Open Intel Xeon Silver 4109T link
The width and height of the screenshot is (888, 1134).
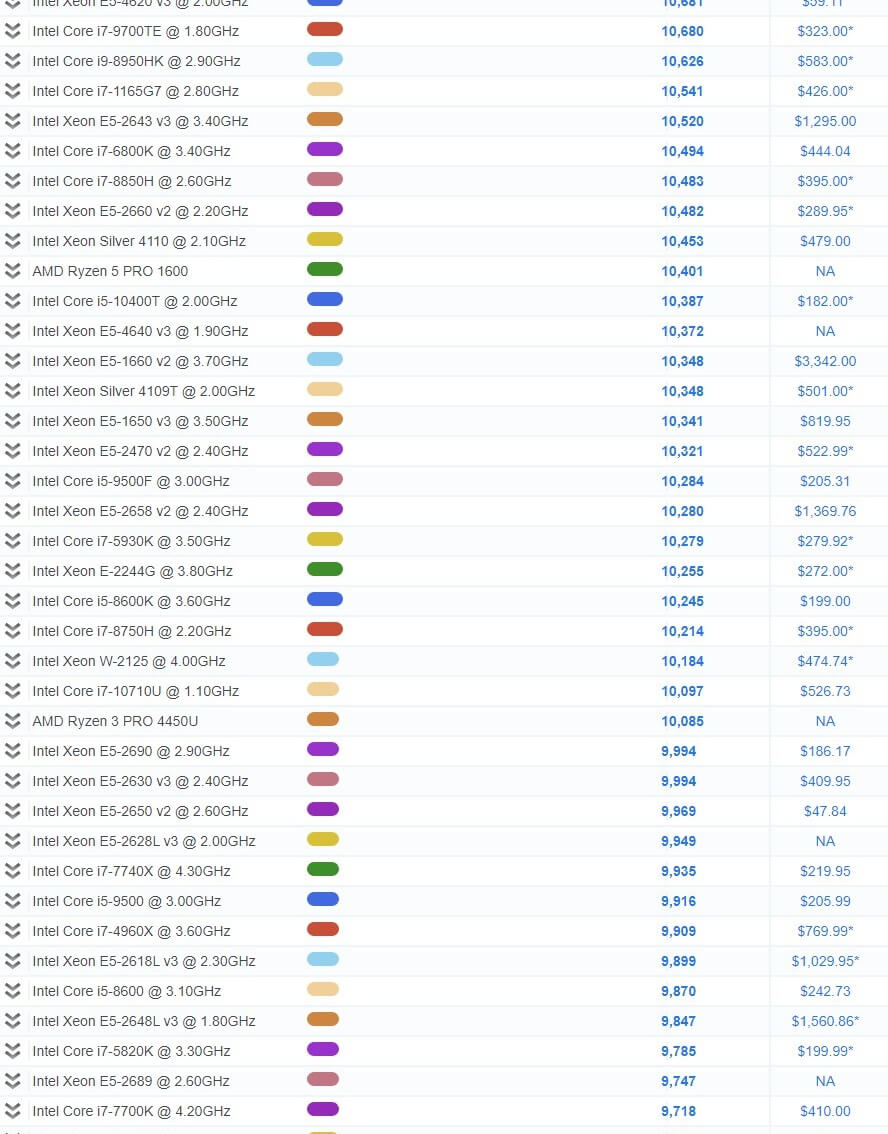click(x=144, y=391)
